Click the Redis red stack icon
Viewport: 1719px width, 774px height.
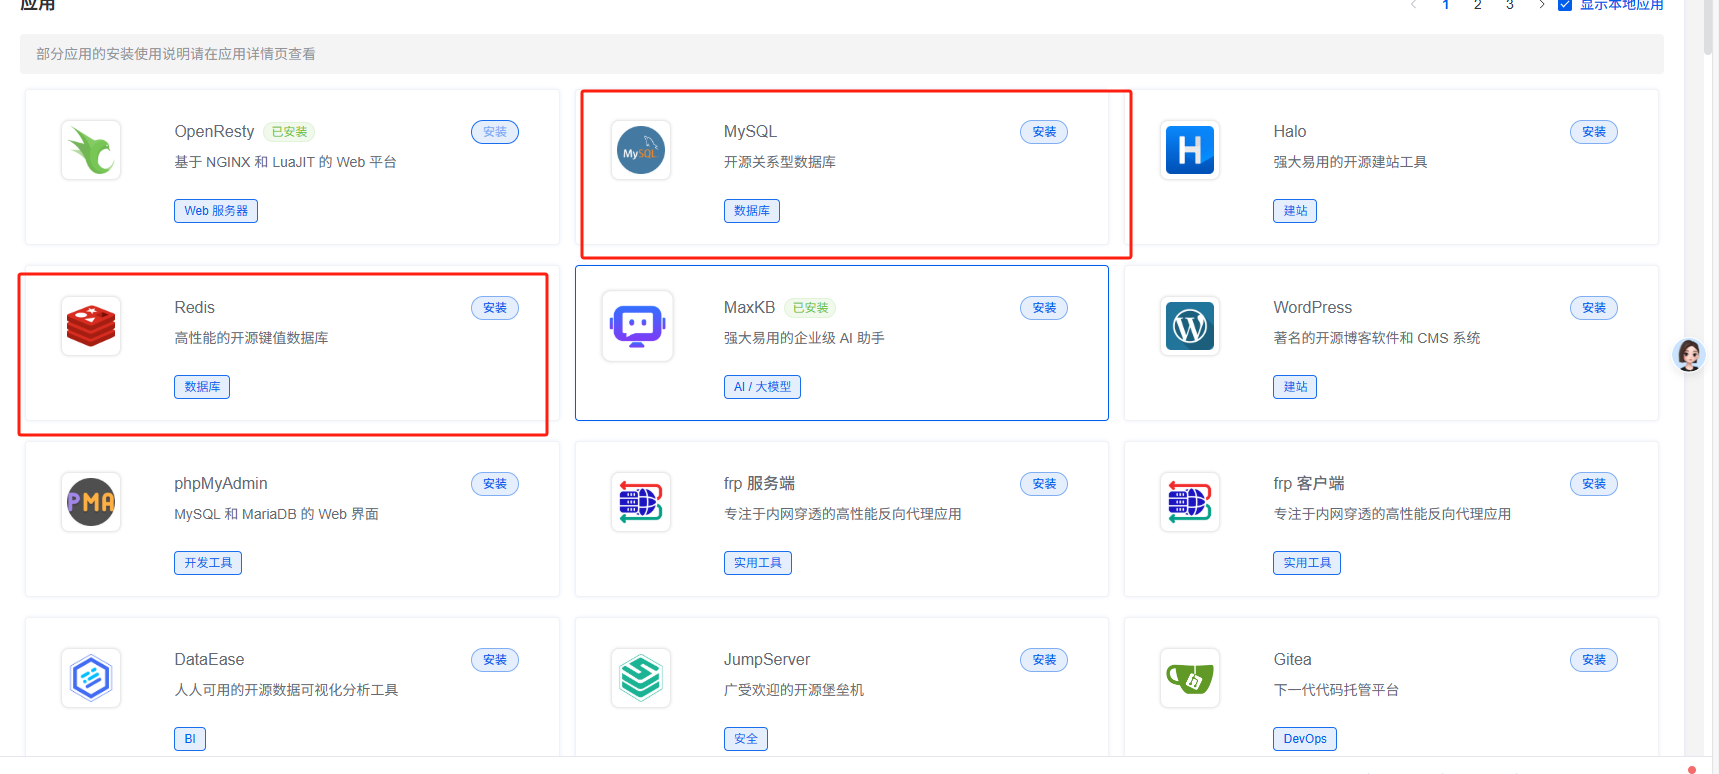coord(91,326)
